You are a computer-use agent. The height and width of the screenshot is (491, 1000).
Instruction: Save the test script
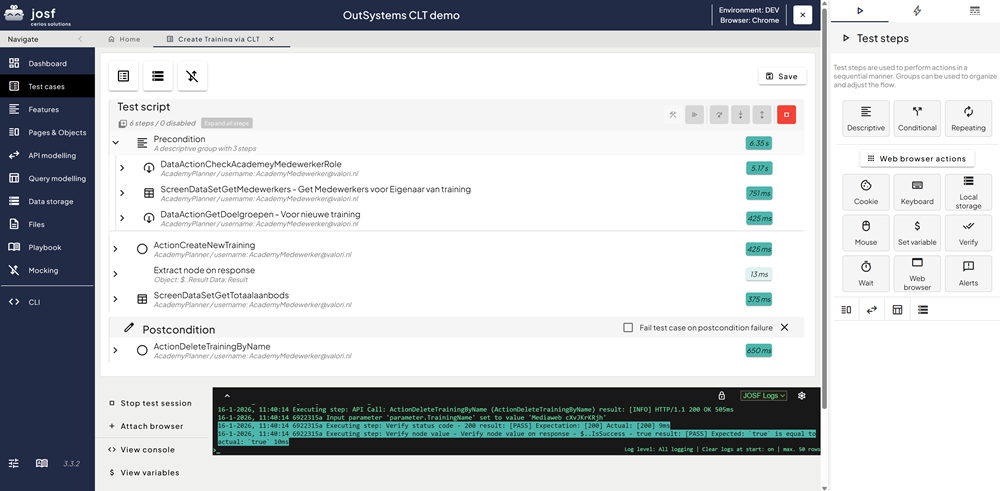click(x=782, y=76)
